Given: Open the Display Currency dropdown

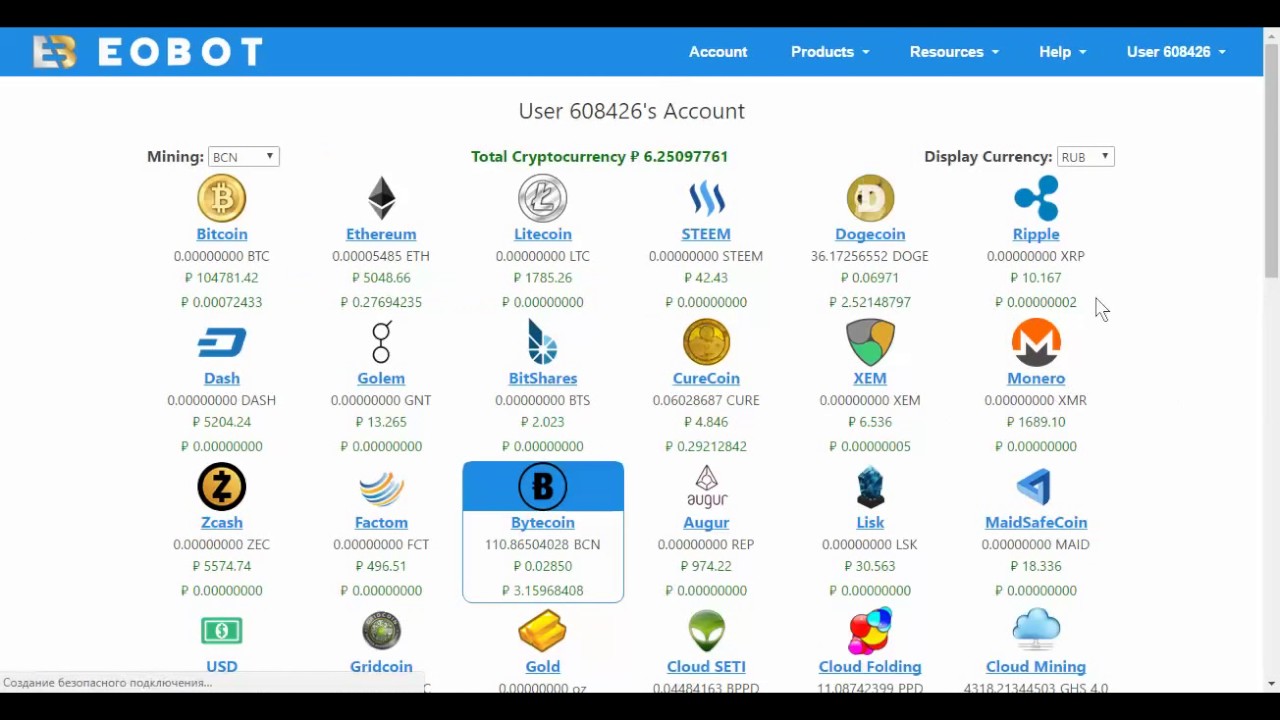Looking at the screenshot, I should 1085,157.
